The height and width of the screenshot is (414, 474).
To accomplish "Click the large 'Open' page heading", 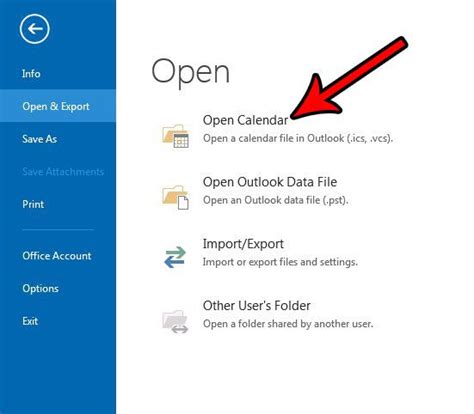I will point(191,73).
